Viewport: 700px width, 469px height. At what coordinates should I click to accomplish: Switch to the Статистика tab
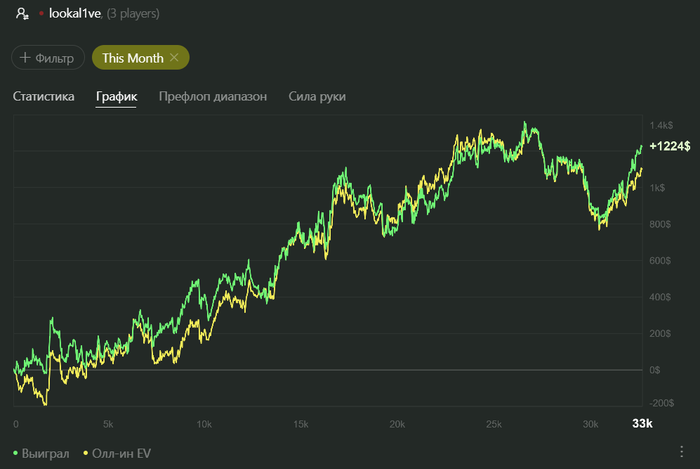point(43,96)
